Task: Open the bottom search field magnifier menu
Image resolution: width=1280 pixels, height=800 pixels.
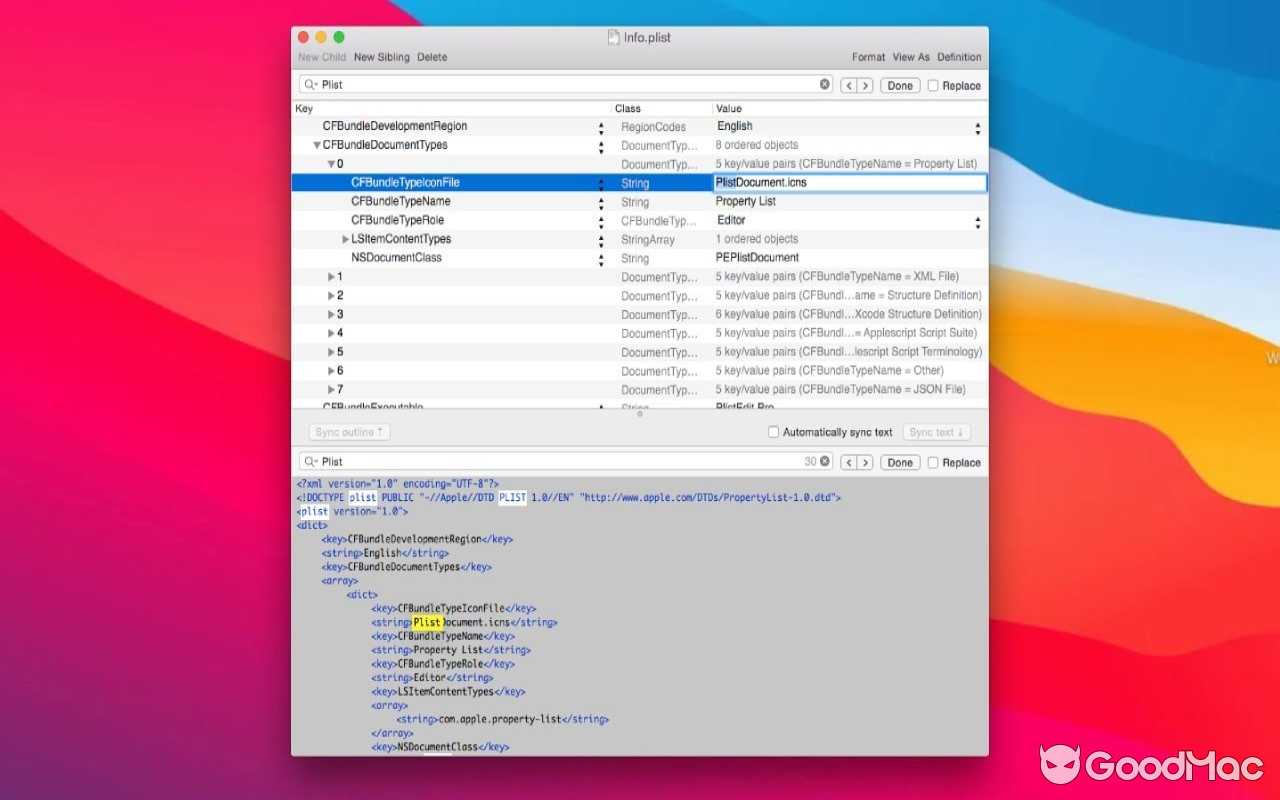Action: (310, 461)
